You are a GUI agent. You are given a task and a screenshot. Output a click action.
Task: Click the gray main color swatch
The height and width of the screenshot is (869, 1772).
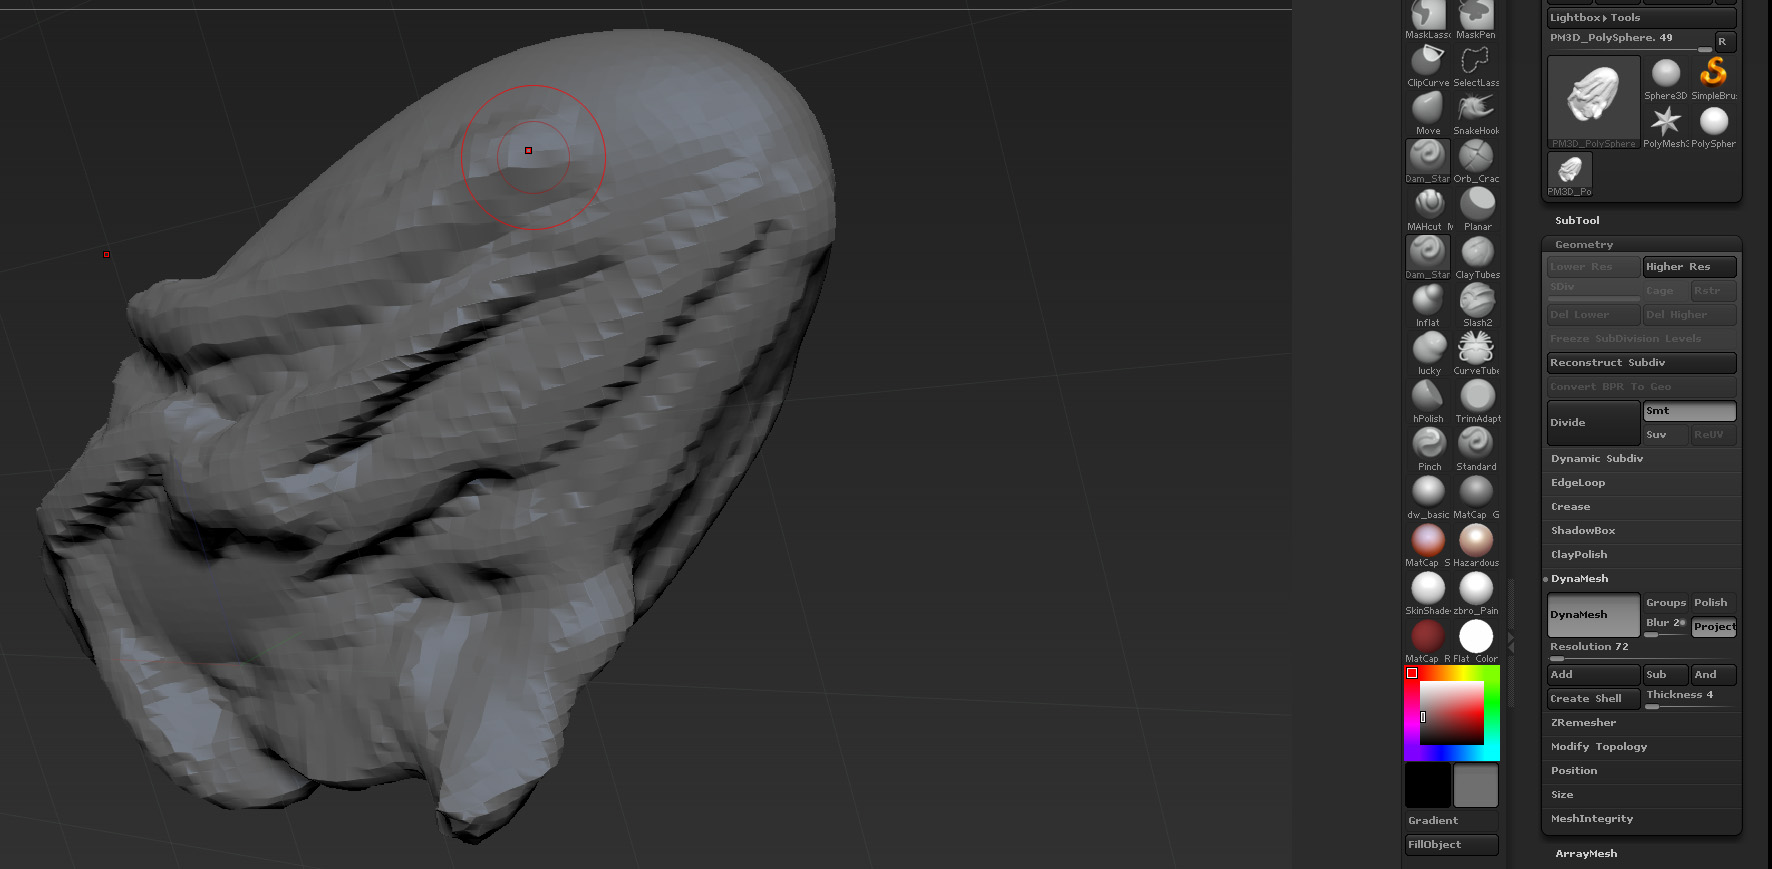(x=1475, y=785)
